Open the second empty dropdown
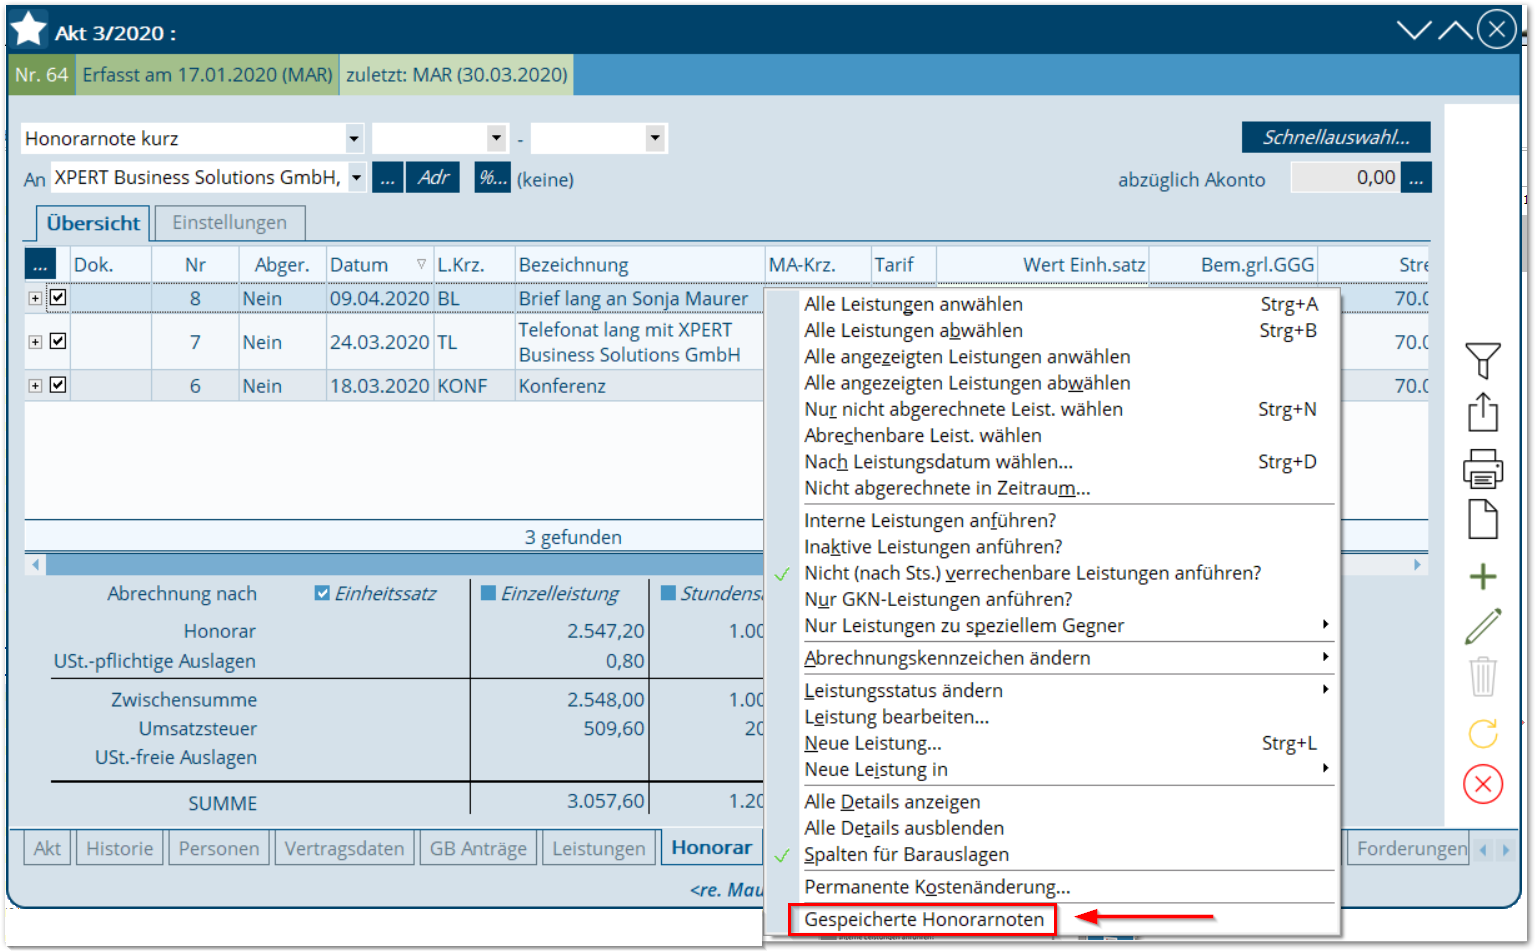 (497, 138)
